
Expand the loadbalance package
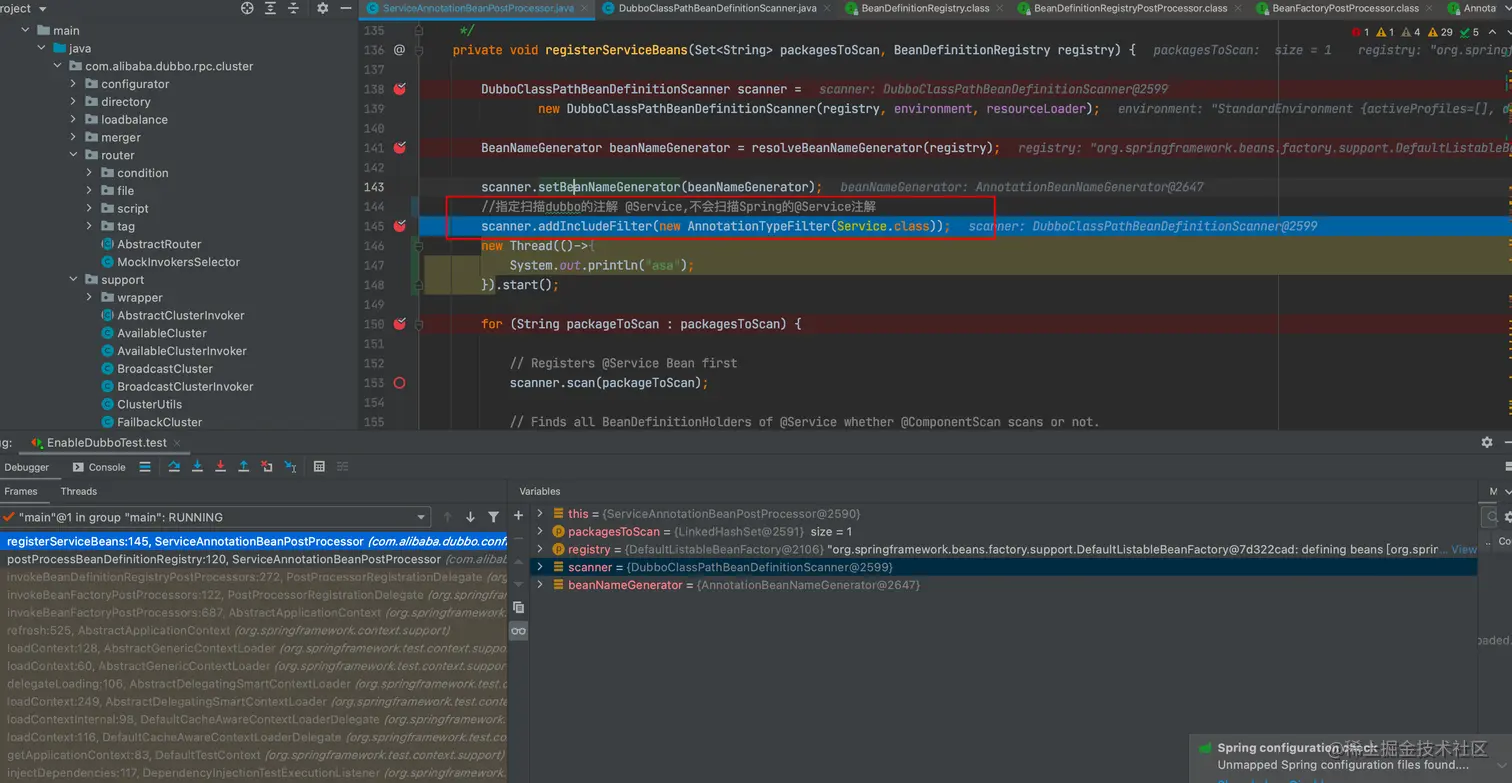pyautogui.click(x=73, y=120)
